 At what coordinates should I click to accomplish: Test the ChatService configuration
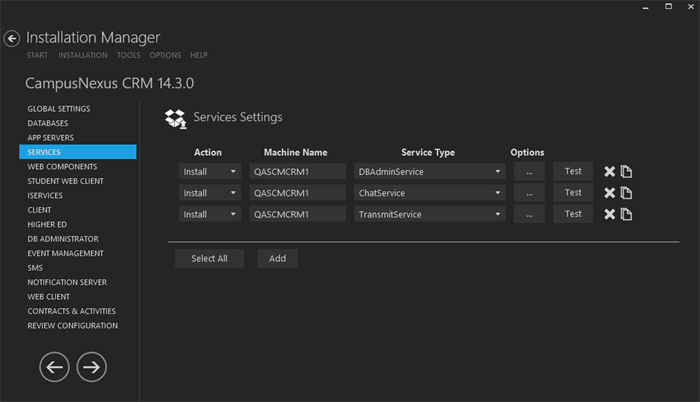(x=573, y=193)
